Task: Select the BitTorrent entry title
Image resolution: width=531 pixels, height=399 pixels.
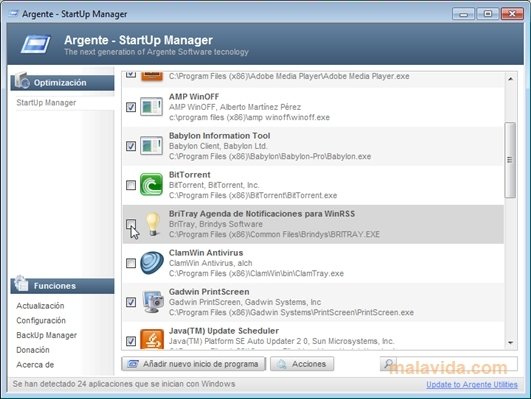Action: click(x=190, y=175)
